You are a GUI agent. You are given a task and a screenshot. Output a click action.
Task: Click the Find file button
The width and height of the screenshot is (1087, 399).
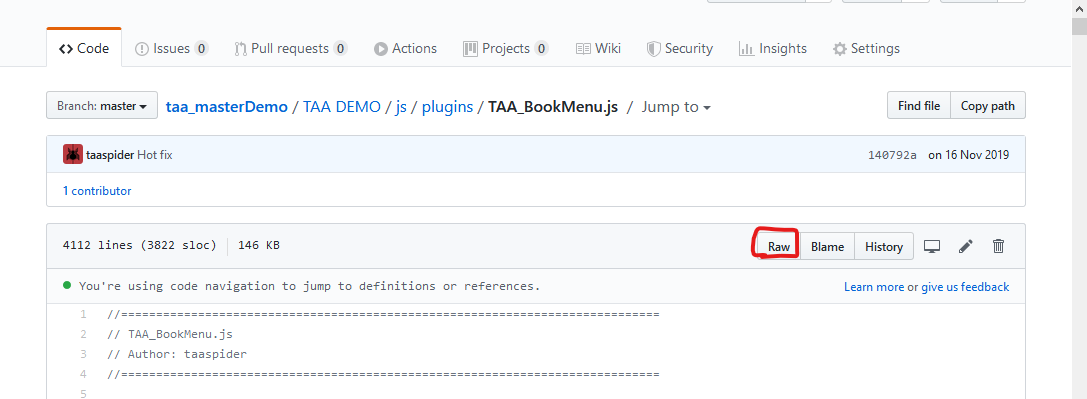919,106
